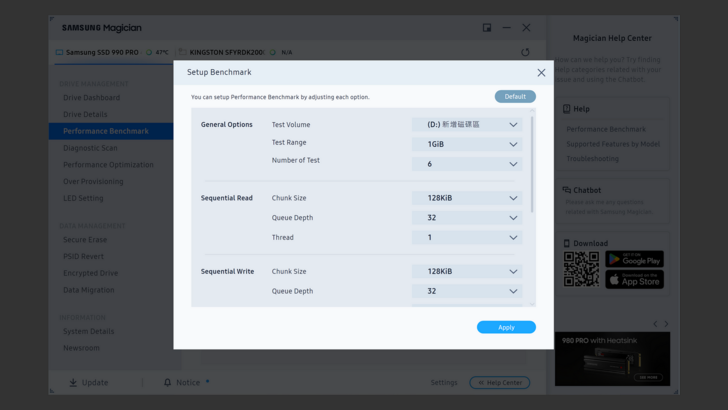Click the Help document icon
The width and height of the screenshot is (728, 410).
click(566, 109)
